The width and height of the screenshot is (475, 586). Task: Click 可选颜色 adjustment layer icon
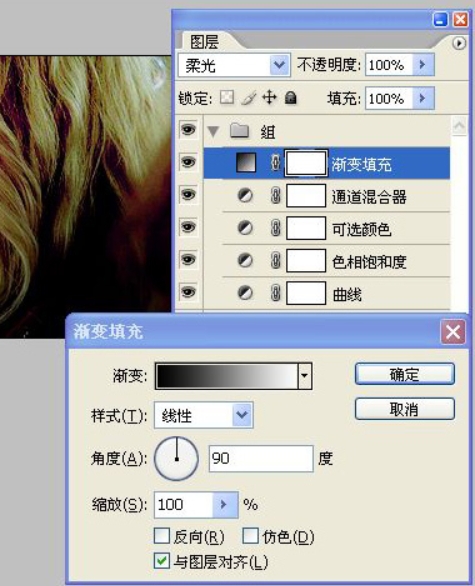(245, 228)
